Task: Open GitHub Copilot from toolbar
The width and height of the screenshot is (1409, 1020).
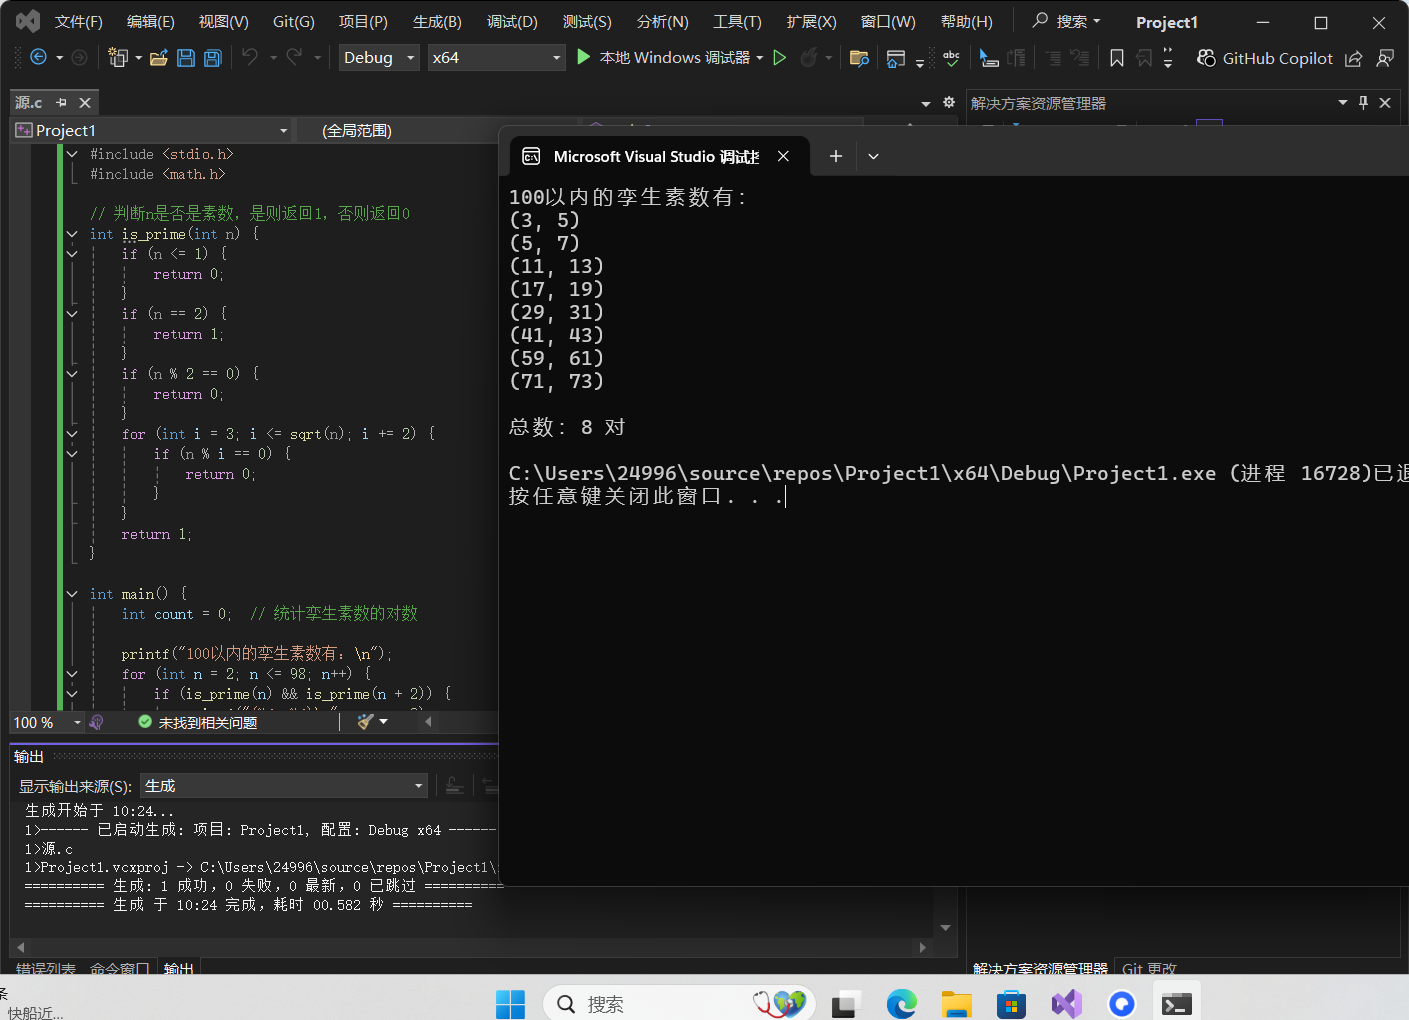Action: tap(1264, 58)
